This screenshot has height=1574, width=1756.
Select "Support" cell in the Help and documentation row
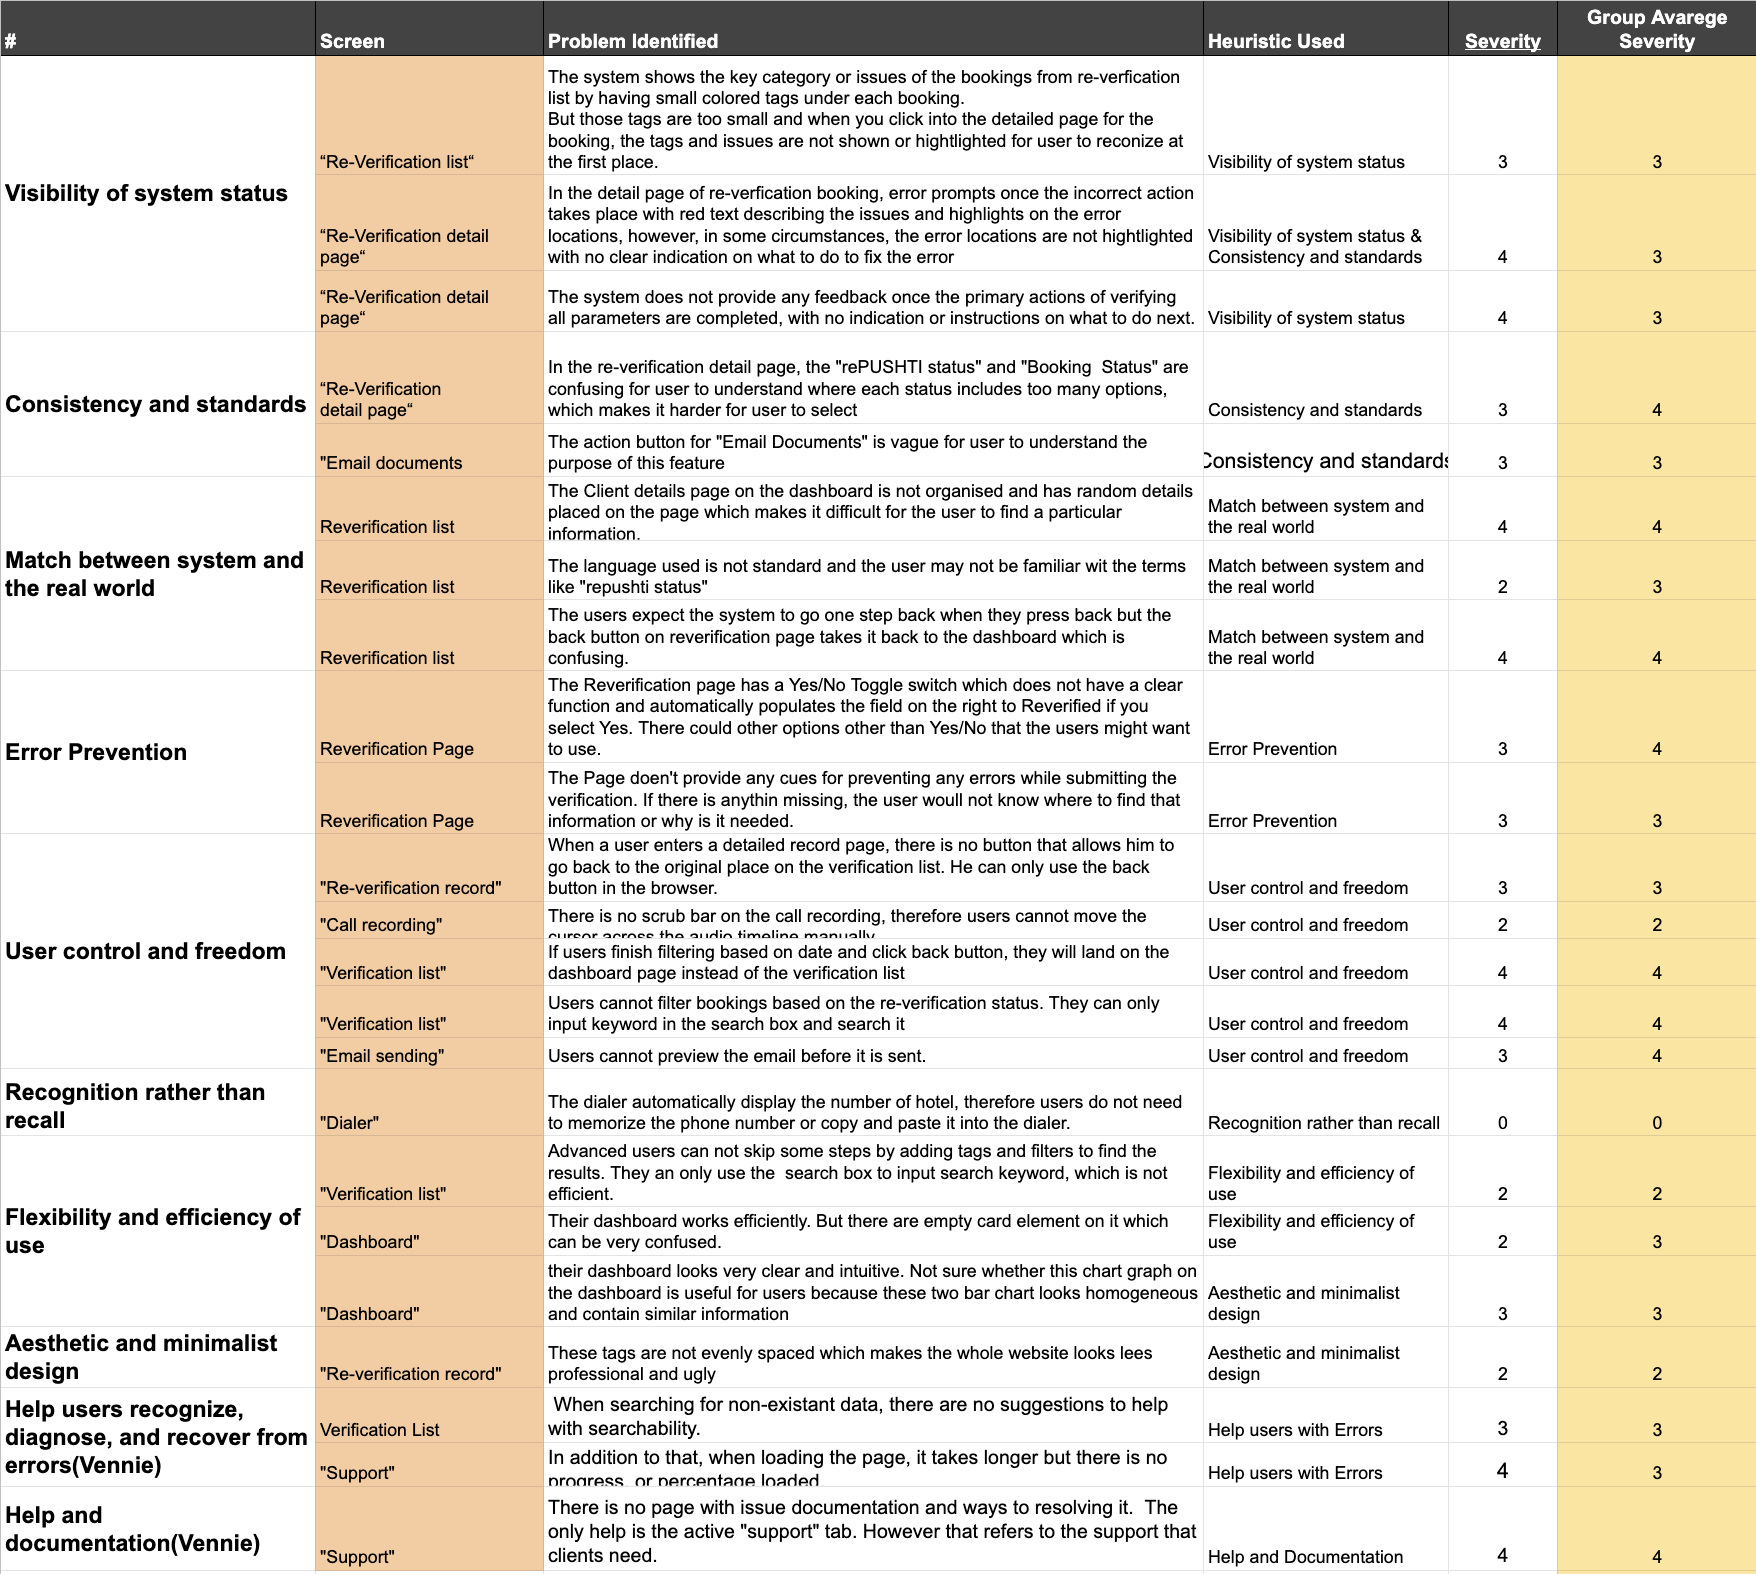[x=429, y=1529]
